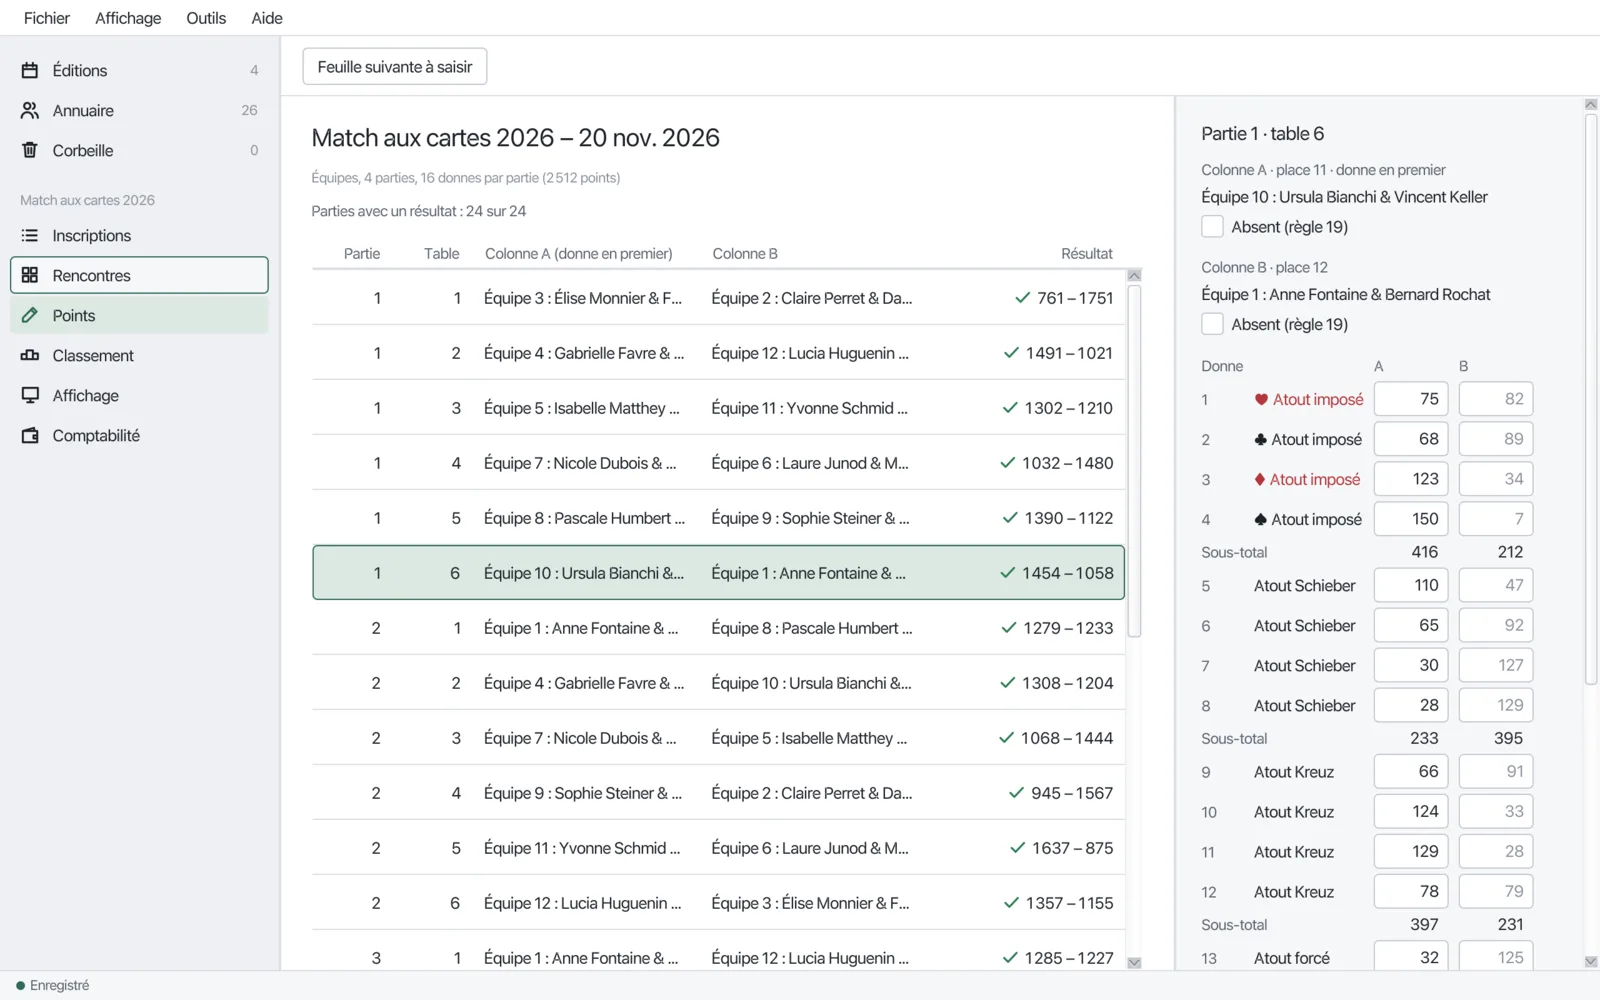Check Absent (règle 19) for Équipe 10
Viewport: 1600px width, 1000px height.
click(x=1212, y=227)
